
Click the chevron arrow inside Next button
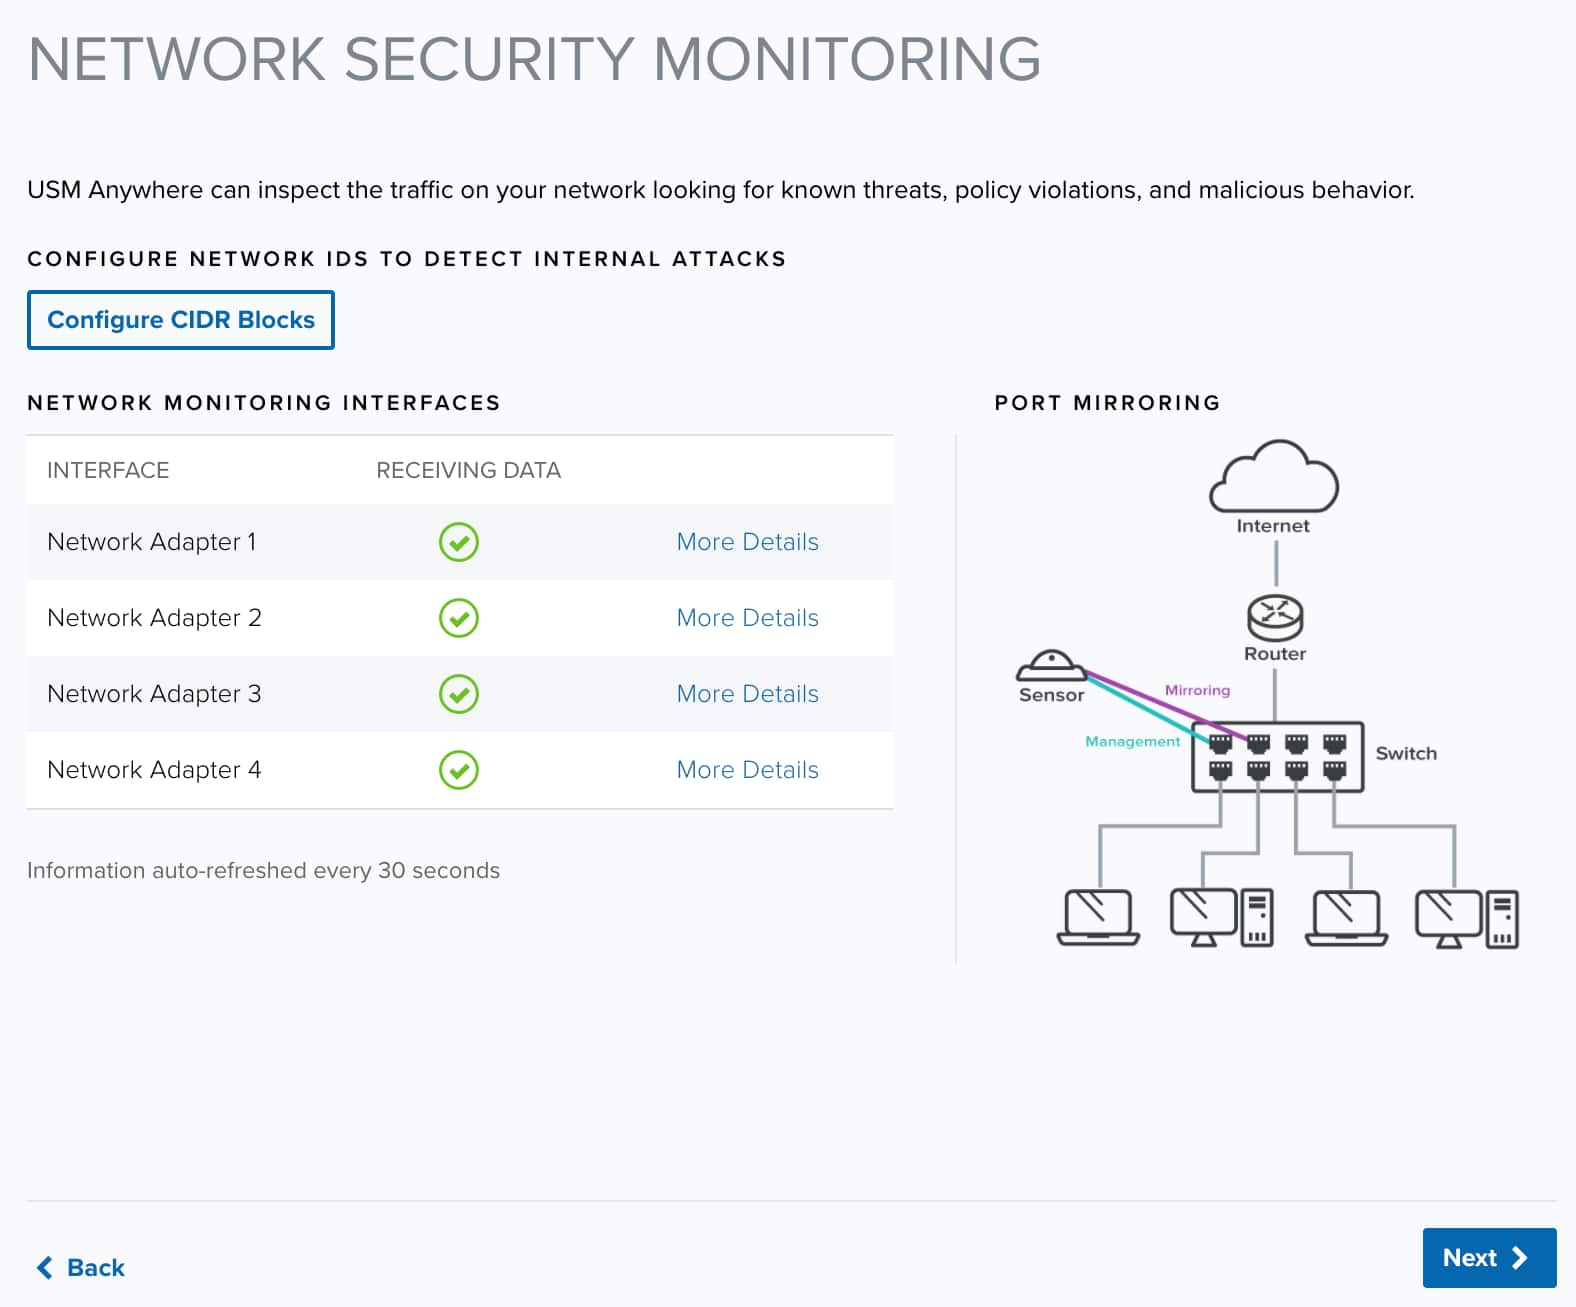click(x=1520, y=1257)
